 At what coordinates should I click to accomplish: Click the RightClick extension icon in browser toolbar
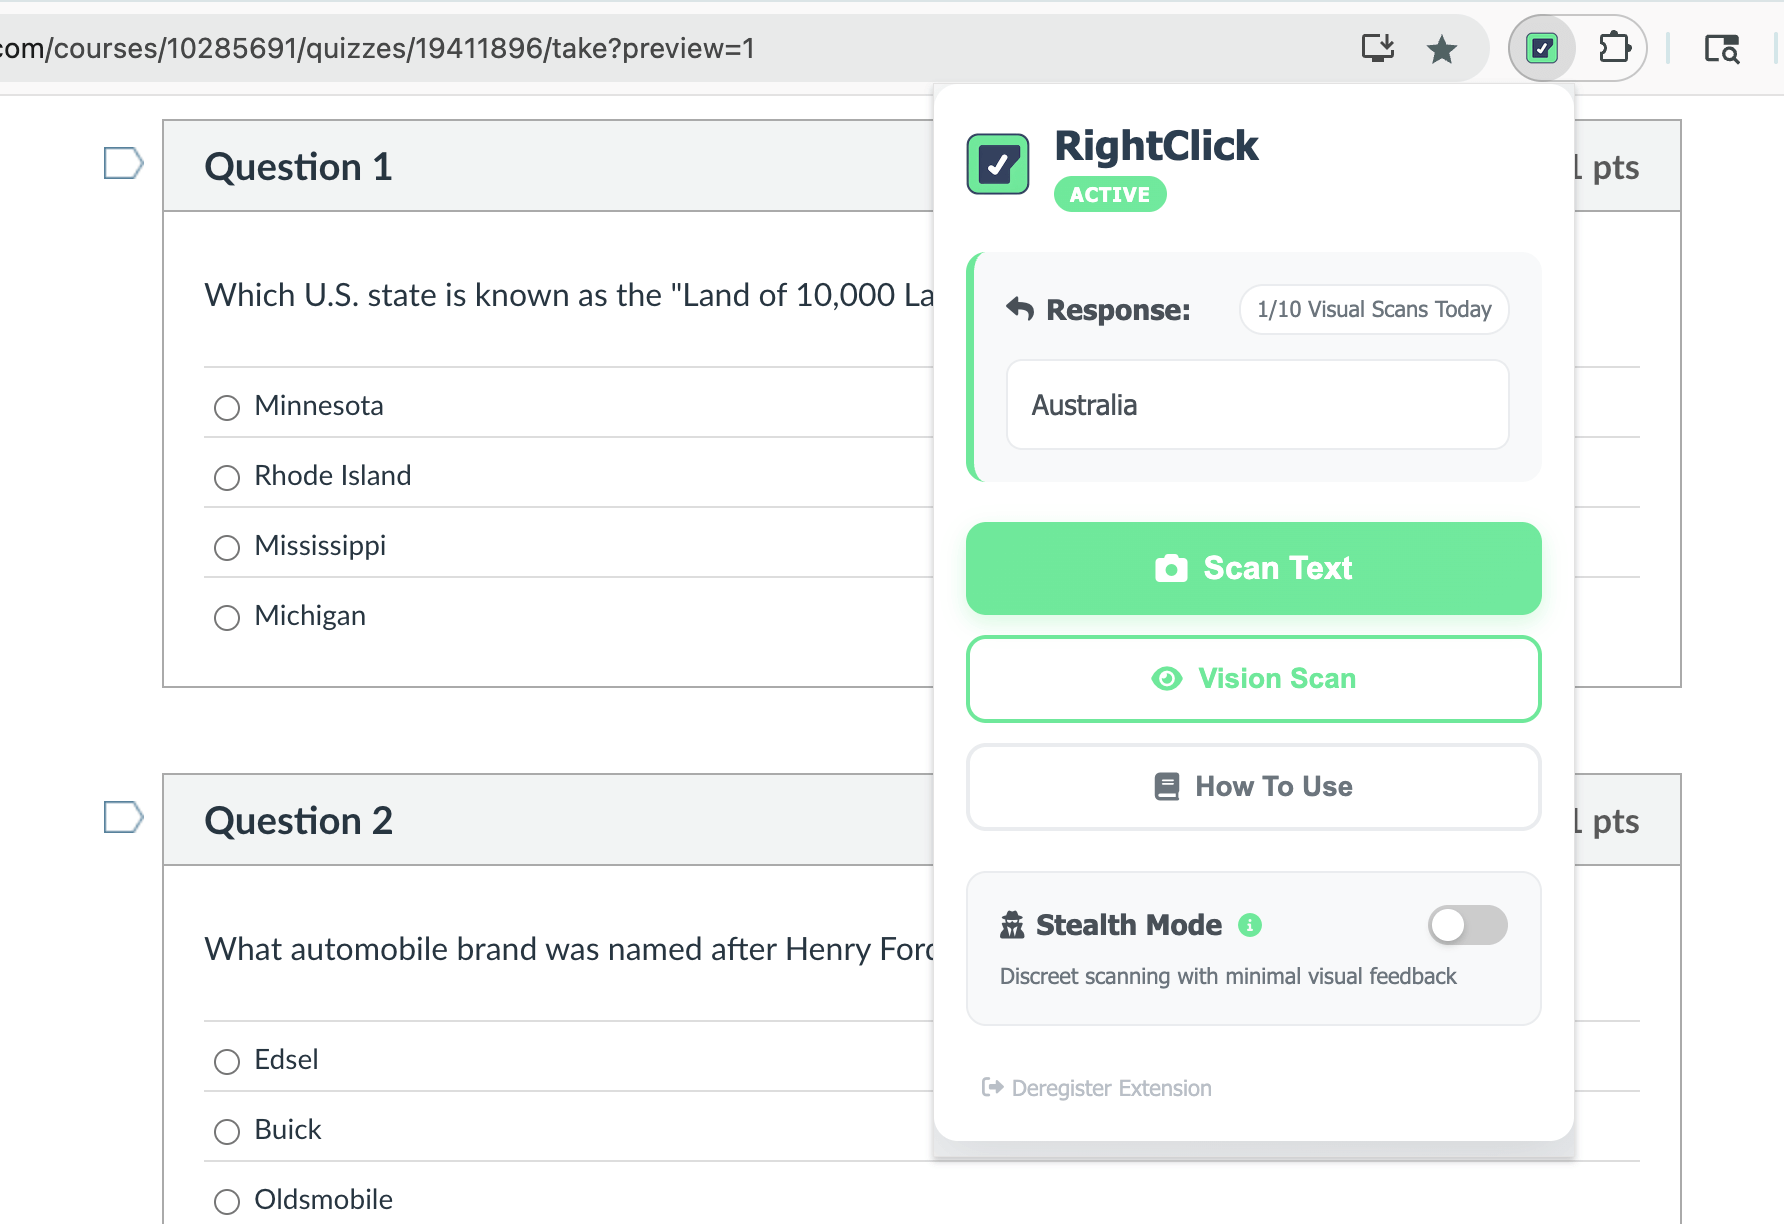(1541, 47)
